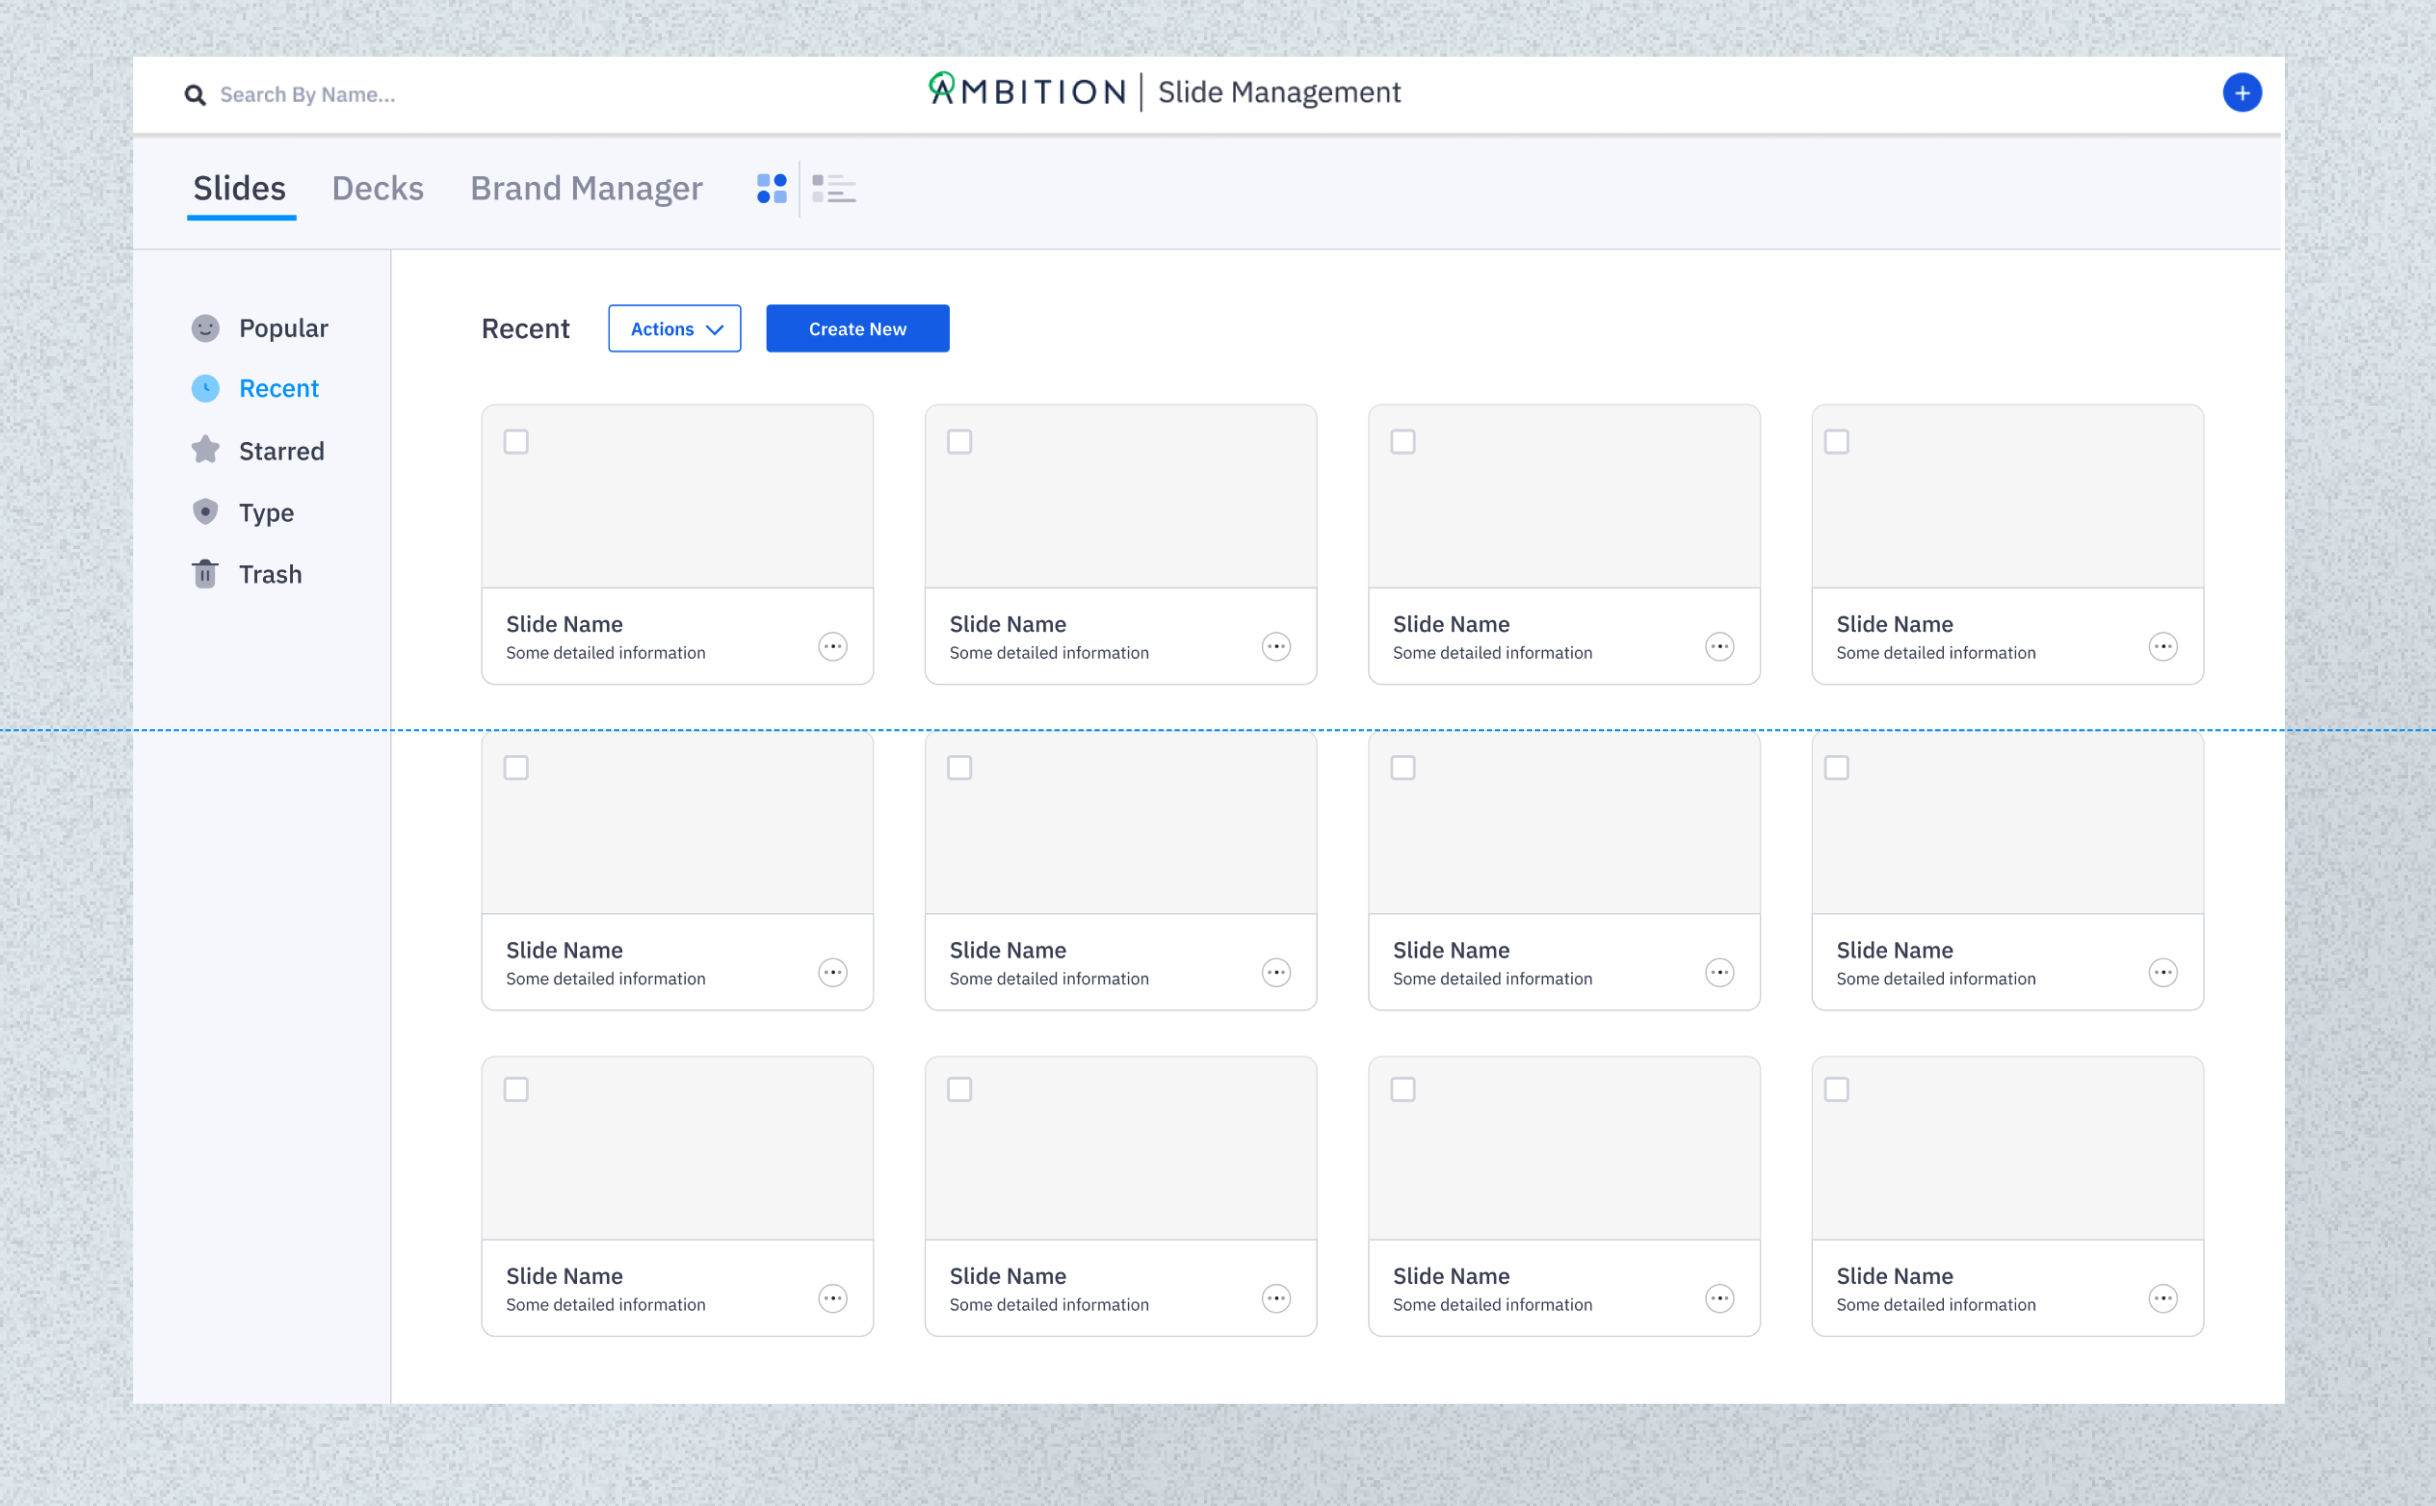Switch to the Decks tab
The image size is (2436, 1506).
378,189
